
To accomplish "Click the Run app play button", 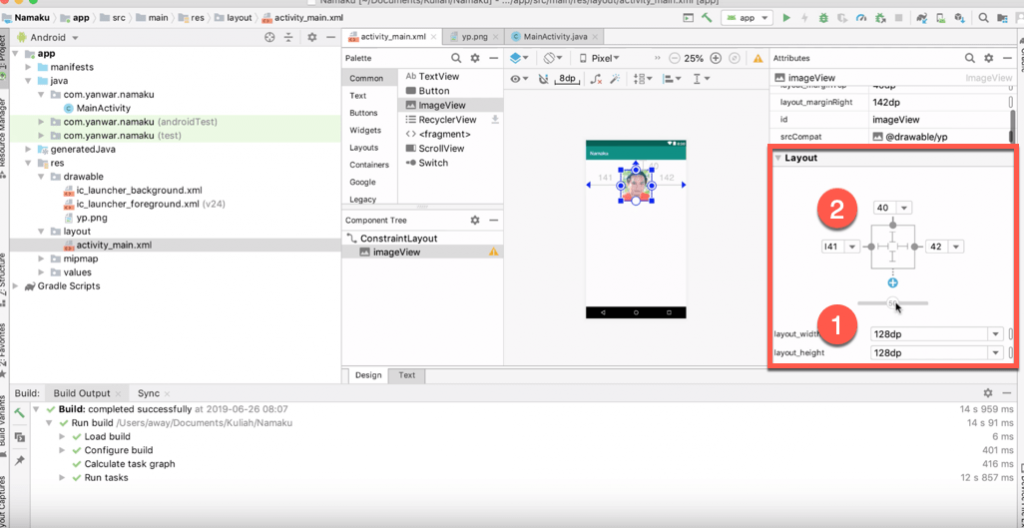I will [786, 18].
